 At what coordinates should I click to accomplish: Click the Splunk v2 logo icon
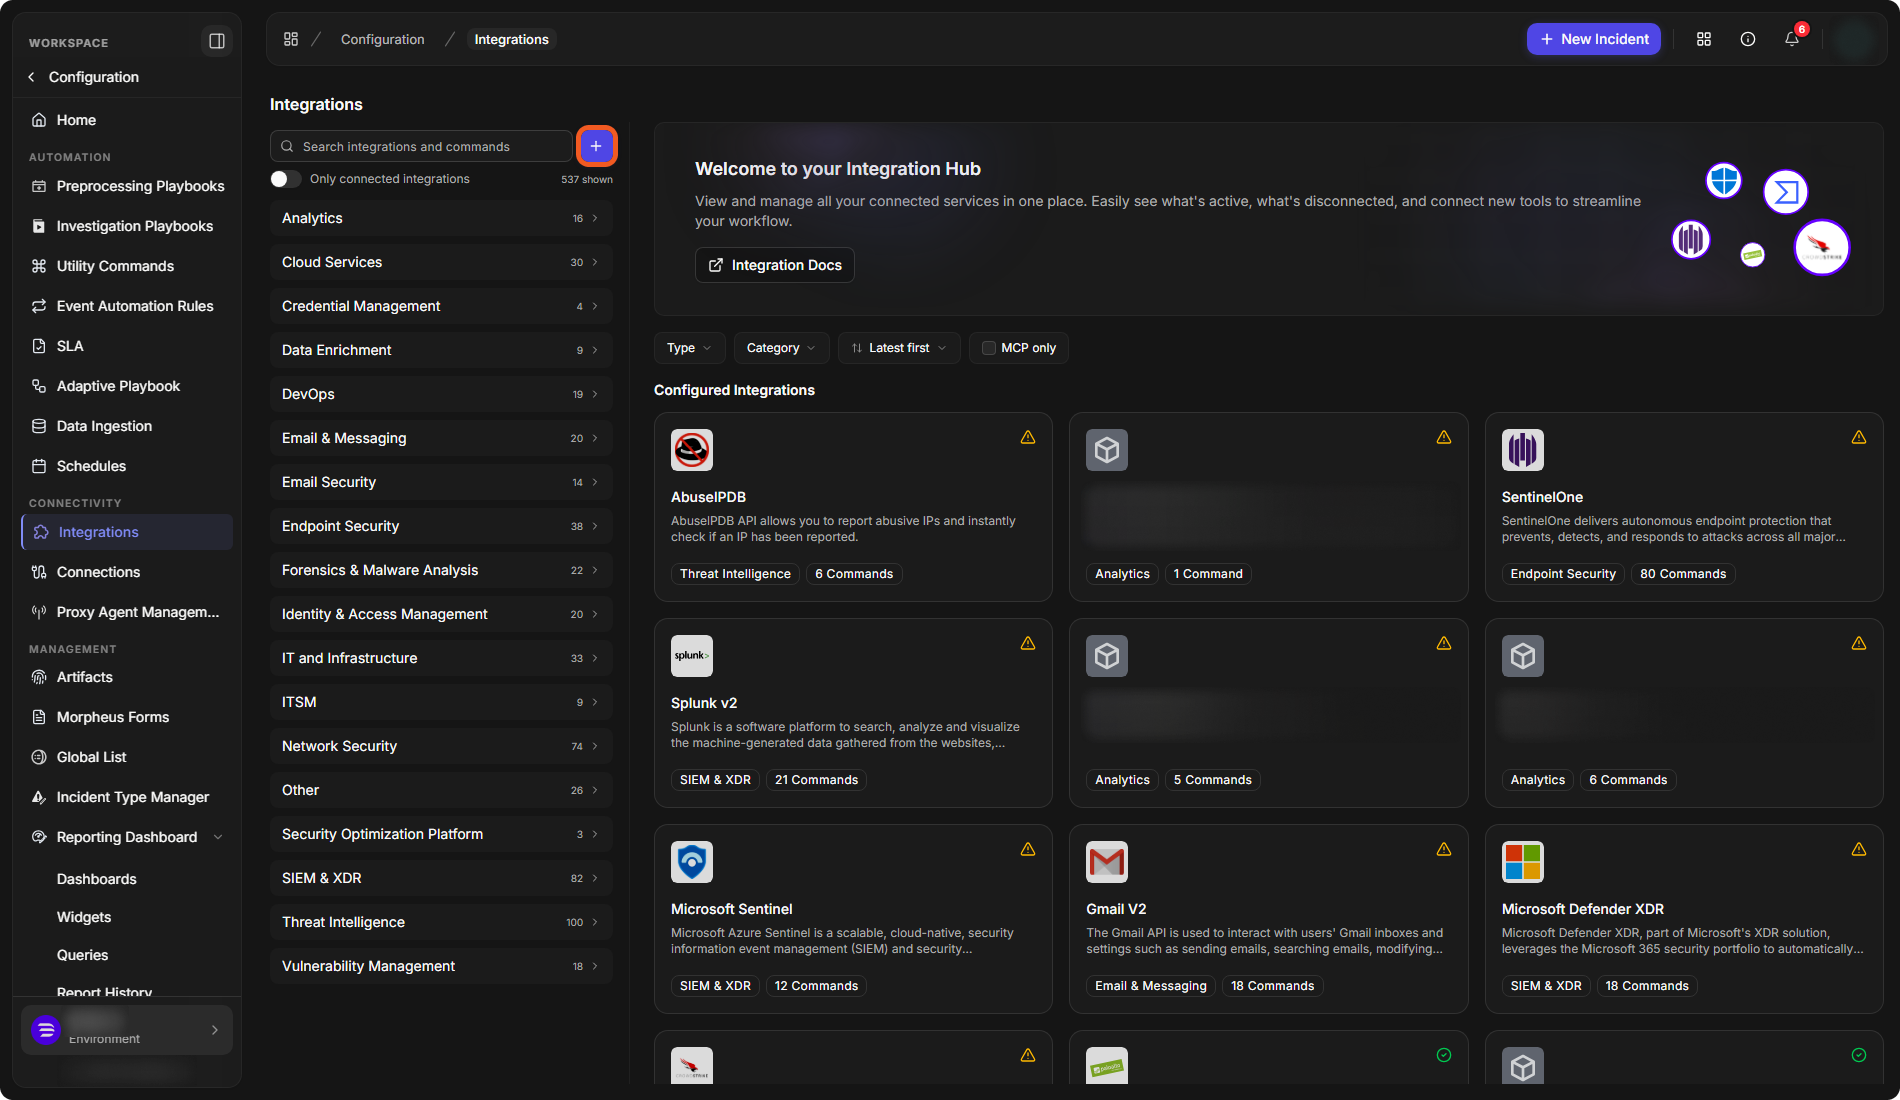(x=692, y=656)
